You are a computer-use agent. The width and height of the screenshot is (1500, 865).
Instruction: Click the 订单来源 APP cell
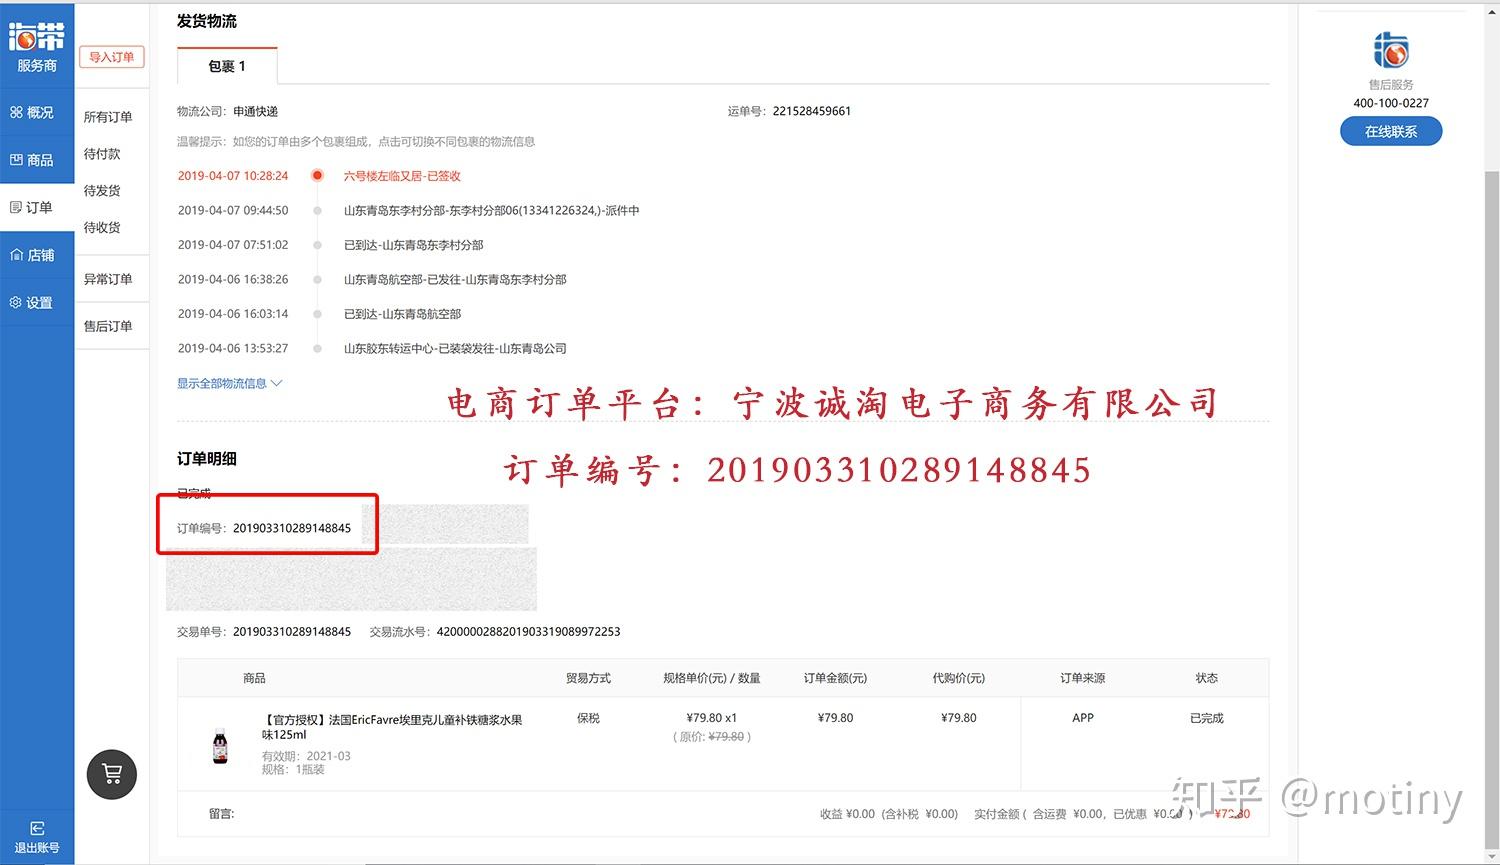point(1083,718)
